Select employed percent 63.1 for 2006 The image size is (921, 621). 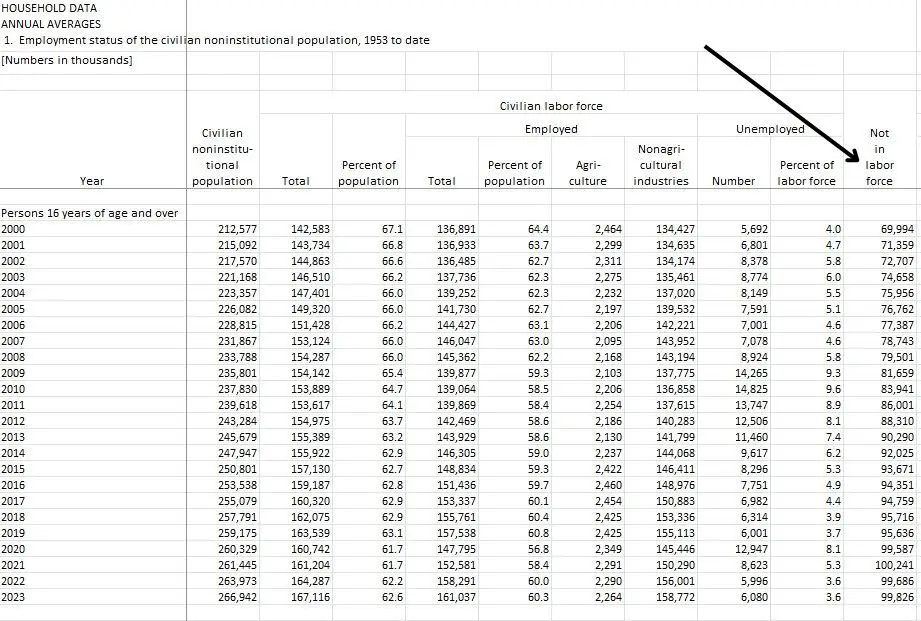pos(539,325)
